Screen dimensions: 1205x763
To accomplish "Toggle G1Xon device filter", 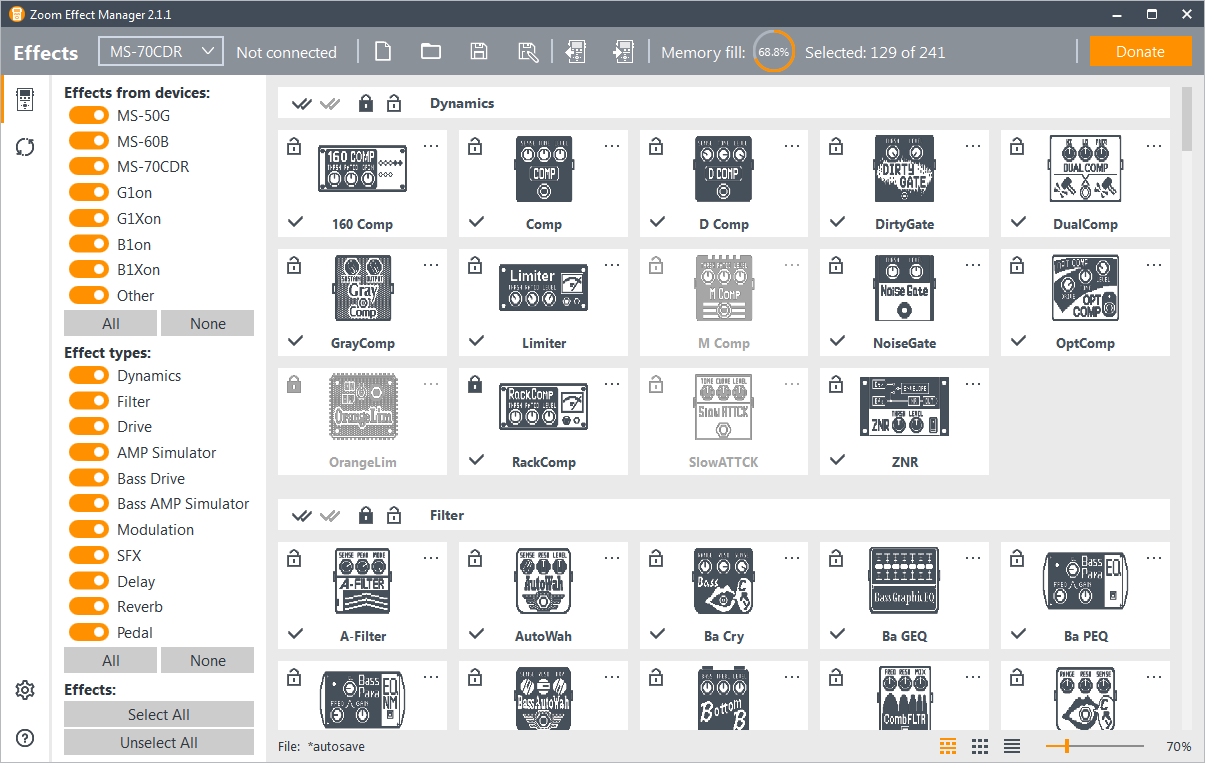I will point(89,218).
